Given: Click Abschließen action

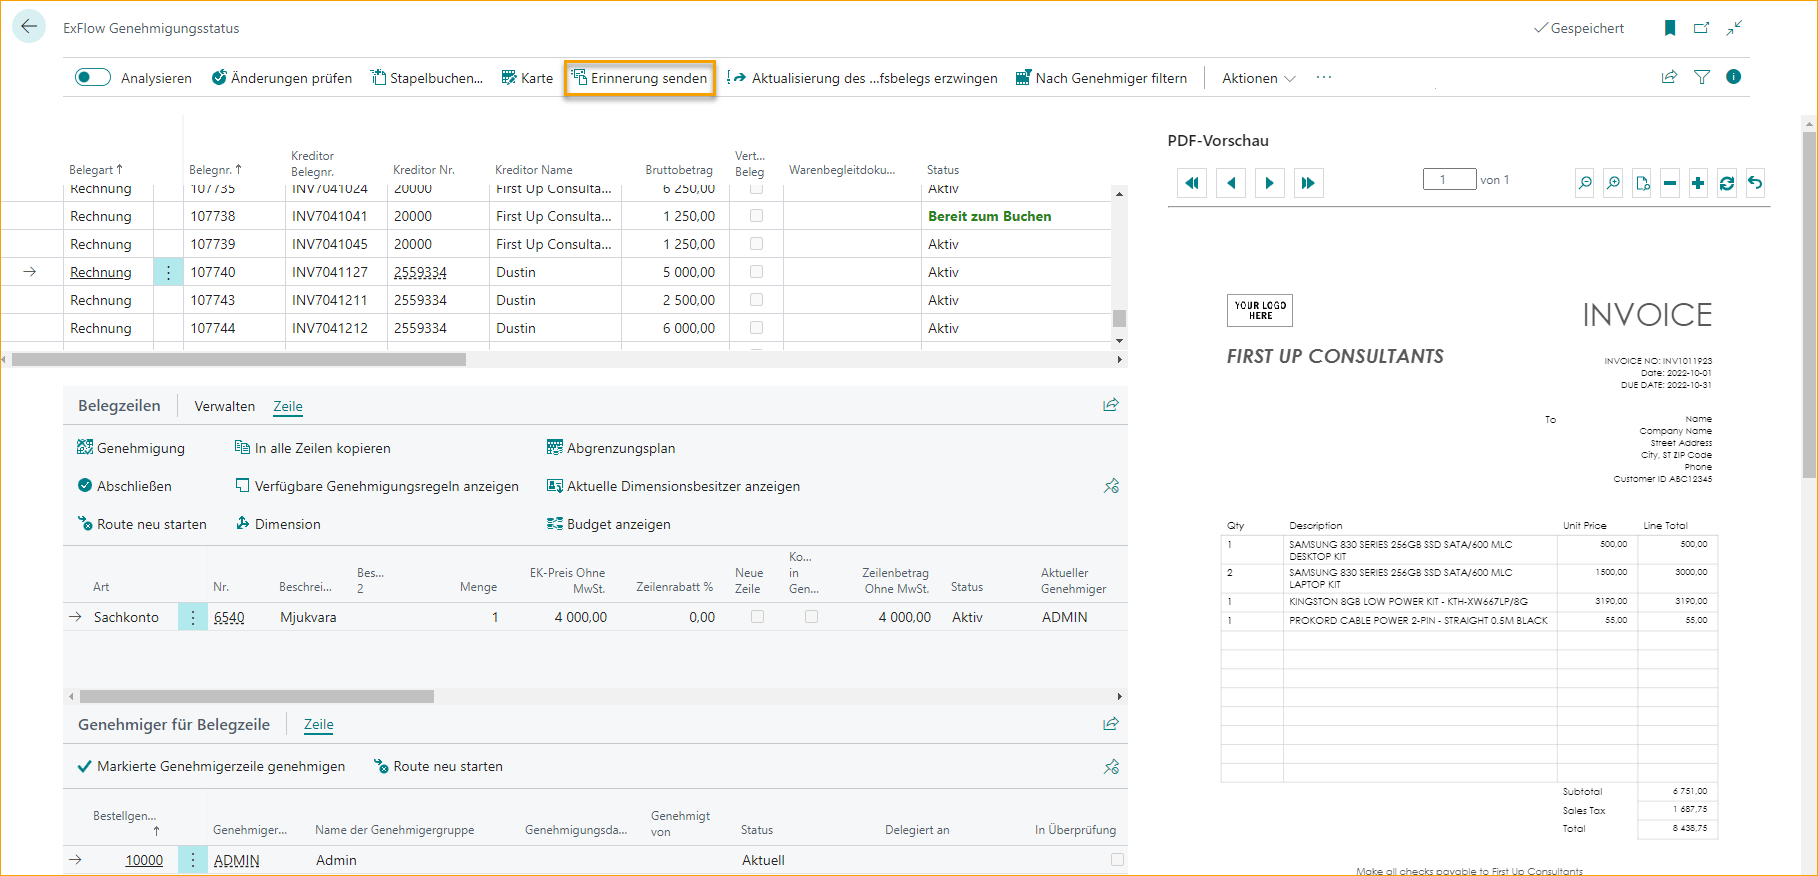Looking at the screenshot, I should (x=125, y=486).
